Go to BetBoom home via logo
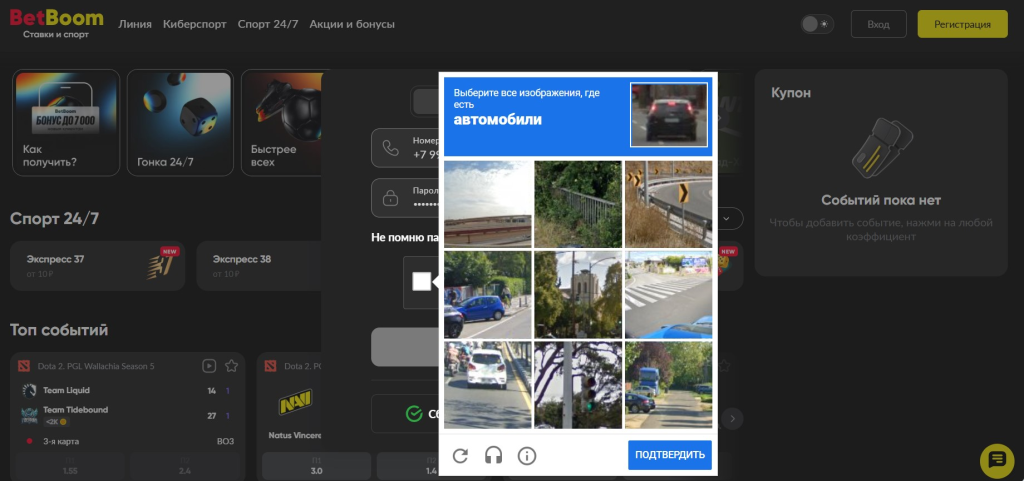Image resolution: width=1024 pixels, height=481 pixels. click(56, 23)
